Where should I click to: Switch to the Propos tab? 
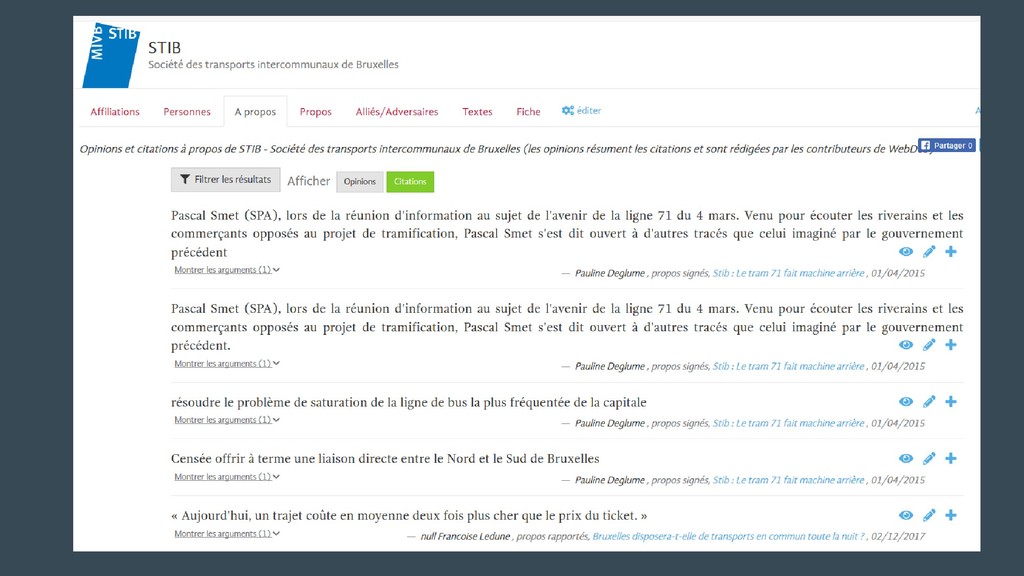[315, 112]
